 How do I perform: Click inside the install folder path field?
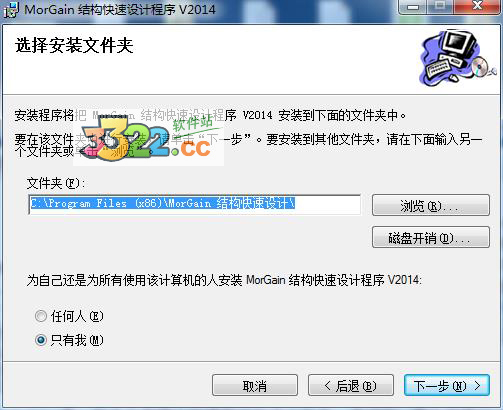[195, 204]
